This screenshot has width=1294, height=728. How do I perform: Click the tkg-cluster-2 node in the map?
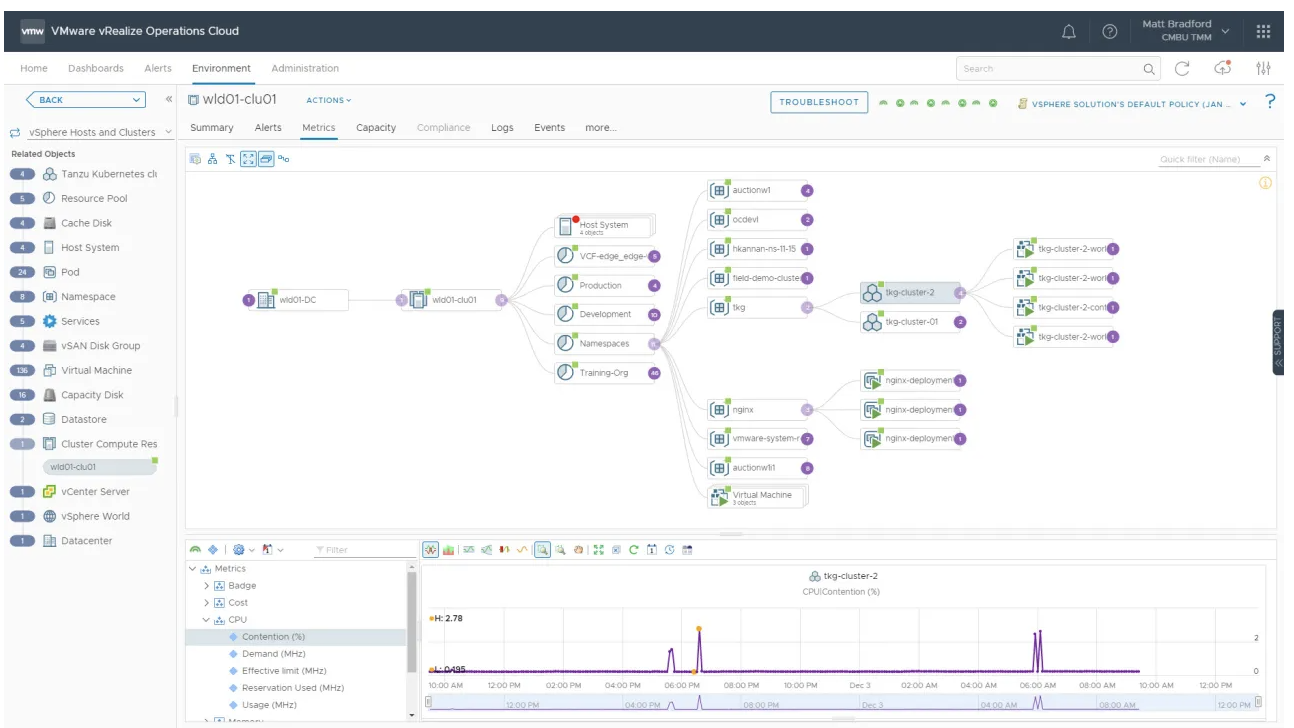[911, 293]
